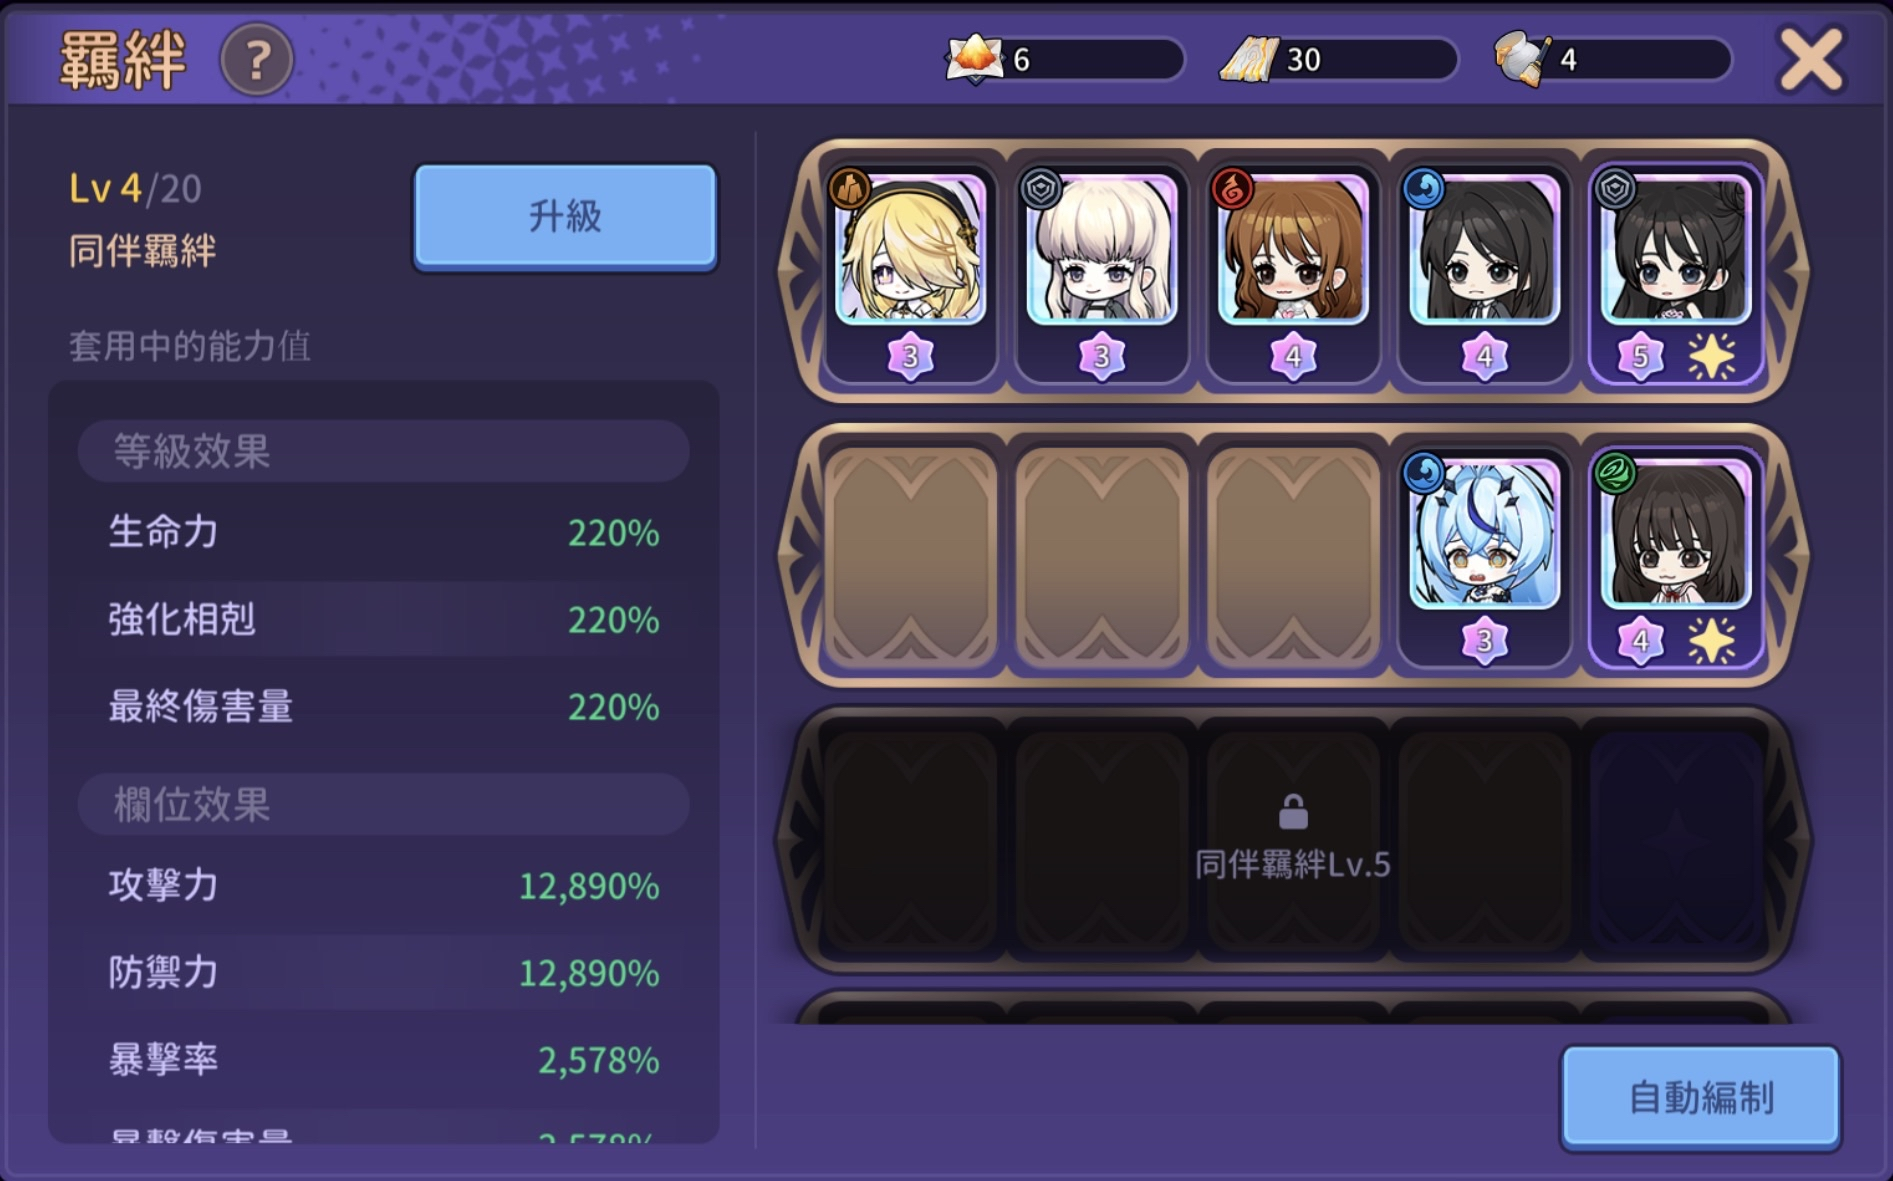Select the 等級效果 section header
This screenshot has height=1181, width=1893.
click(383, 451)
